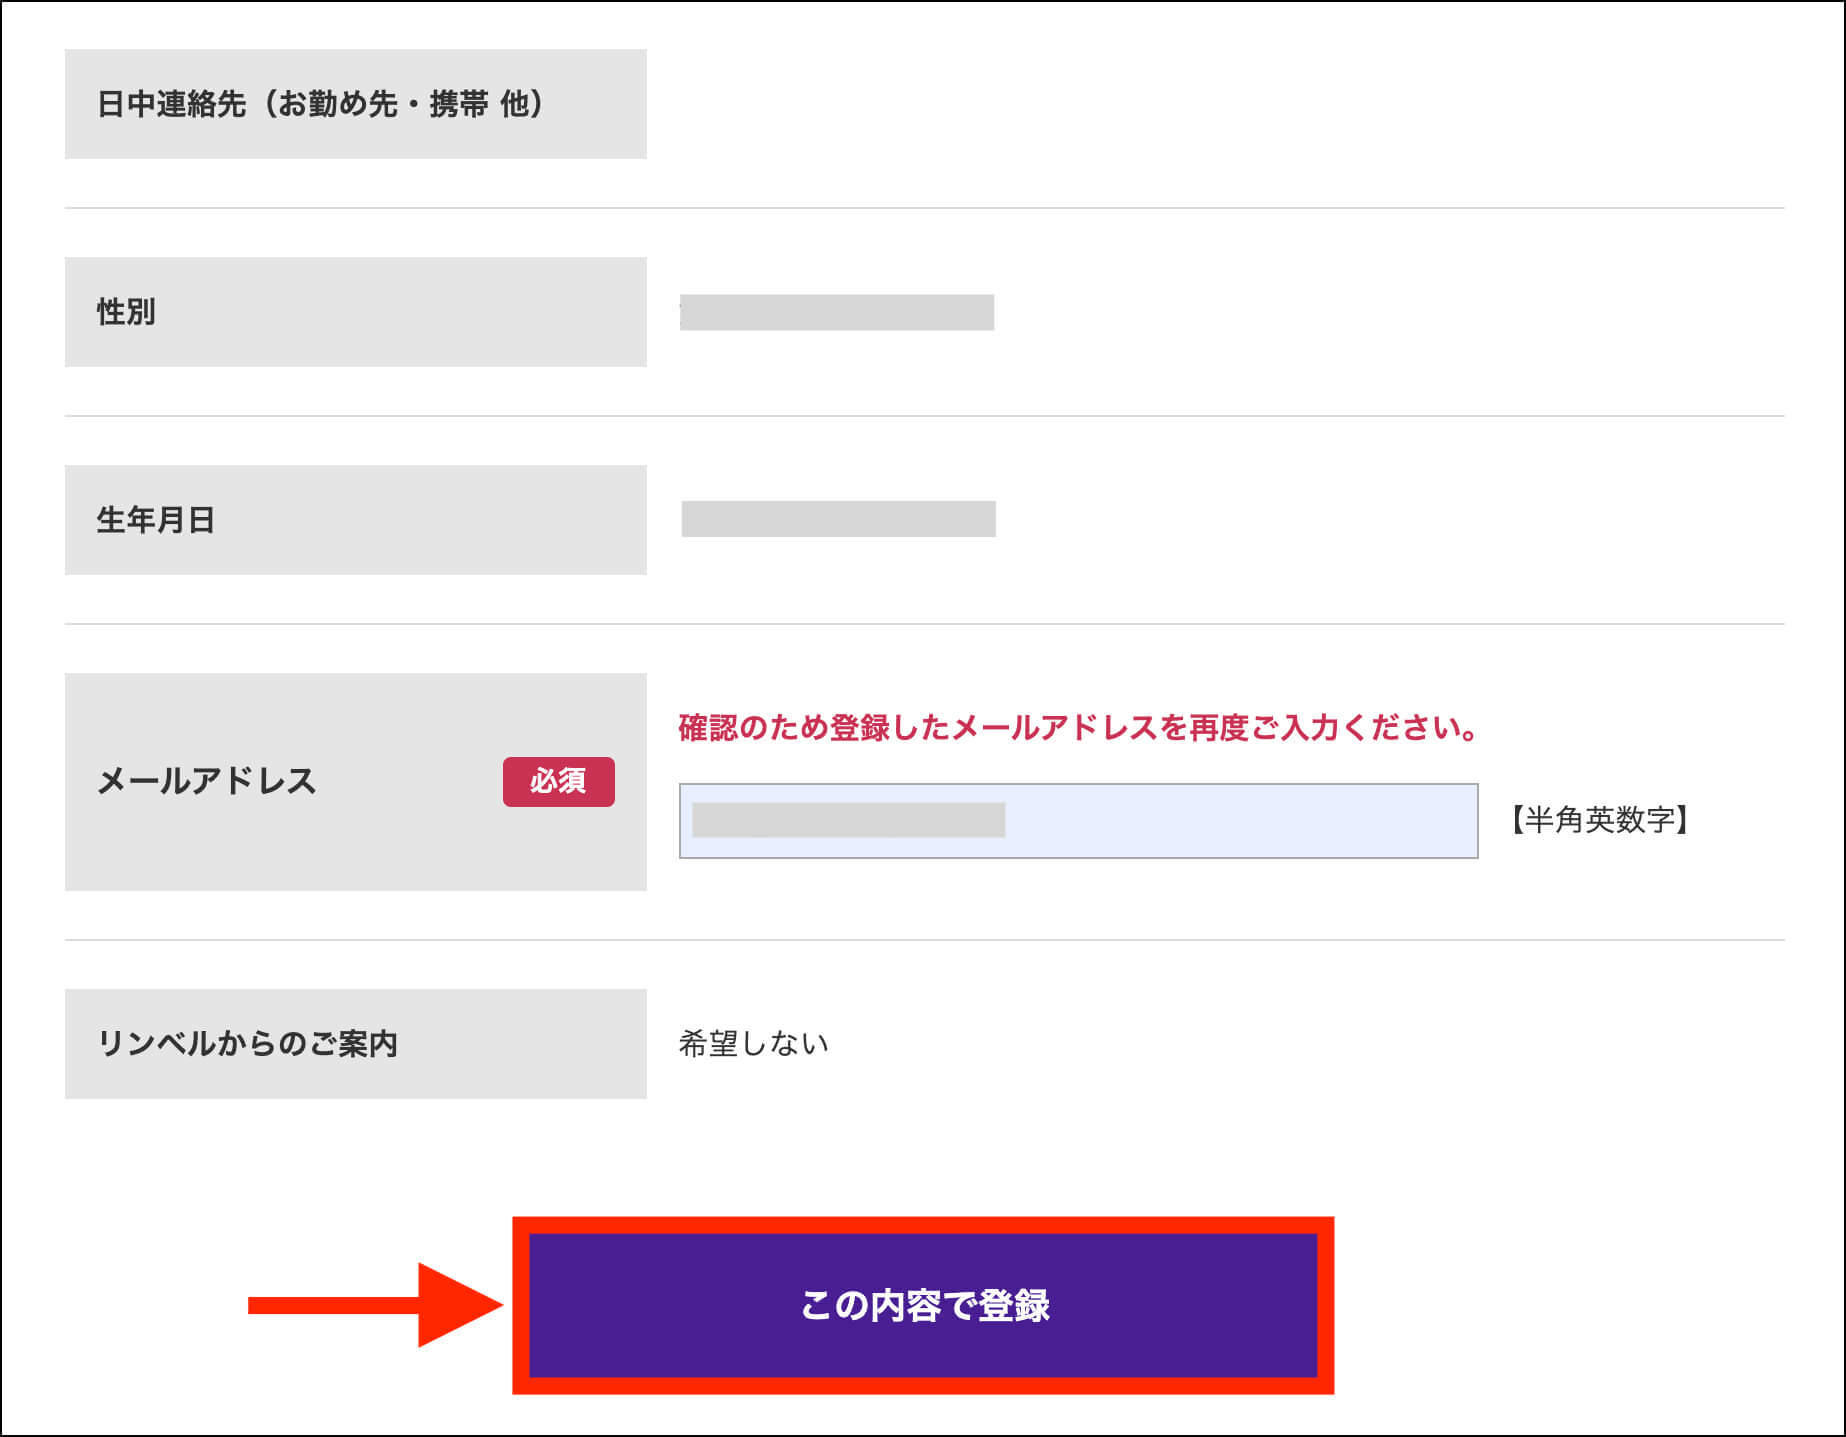This screenshot has height=1437, width=1846.
Task: Click the divider line below the メールアドレス row
Action: point(924,940)
